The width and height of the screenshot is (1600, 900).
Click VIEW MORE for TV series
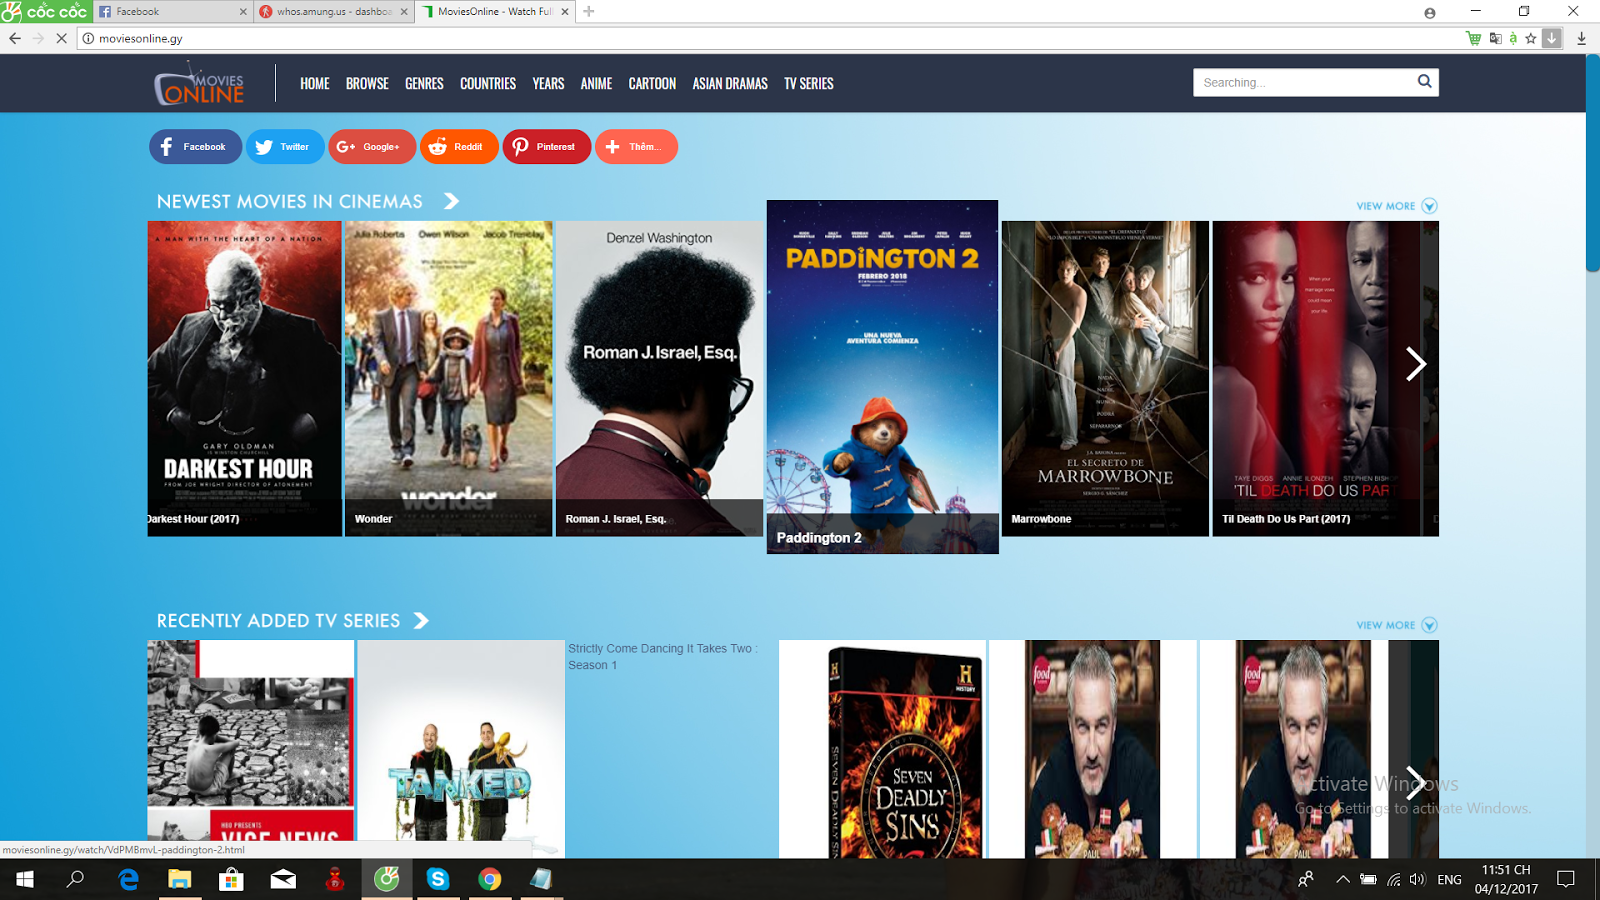1396,625
